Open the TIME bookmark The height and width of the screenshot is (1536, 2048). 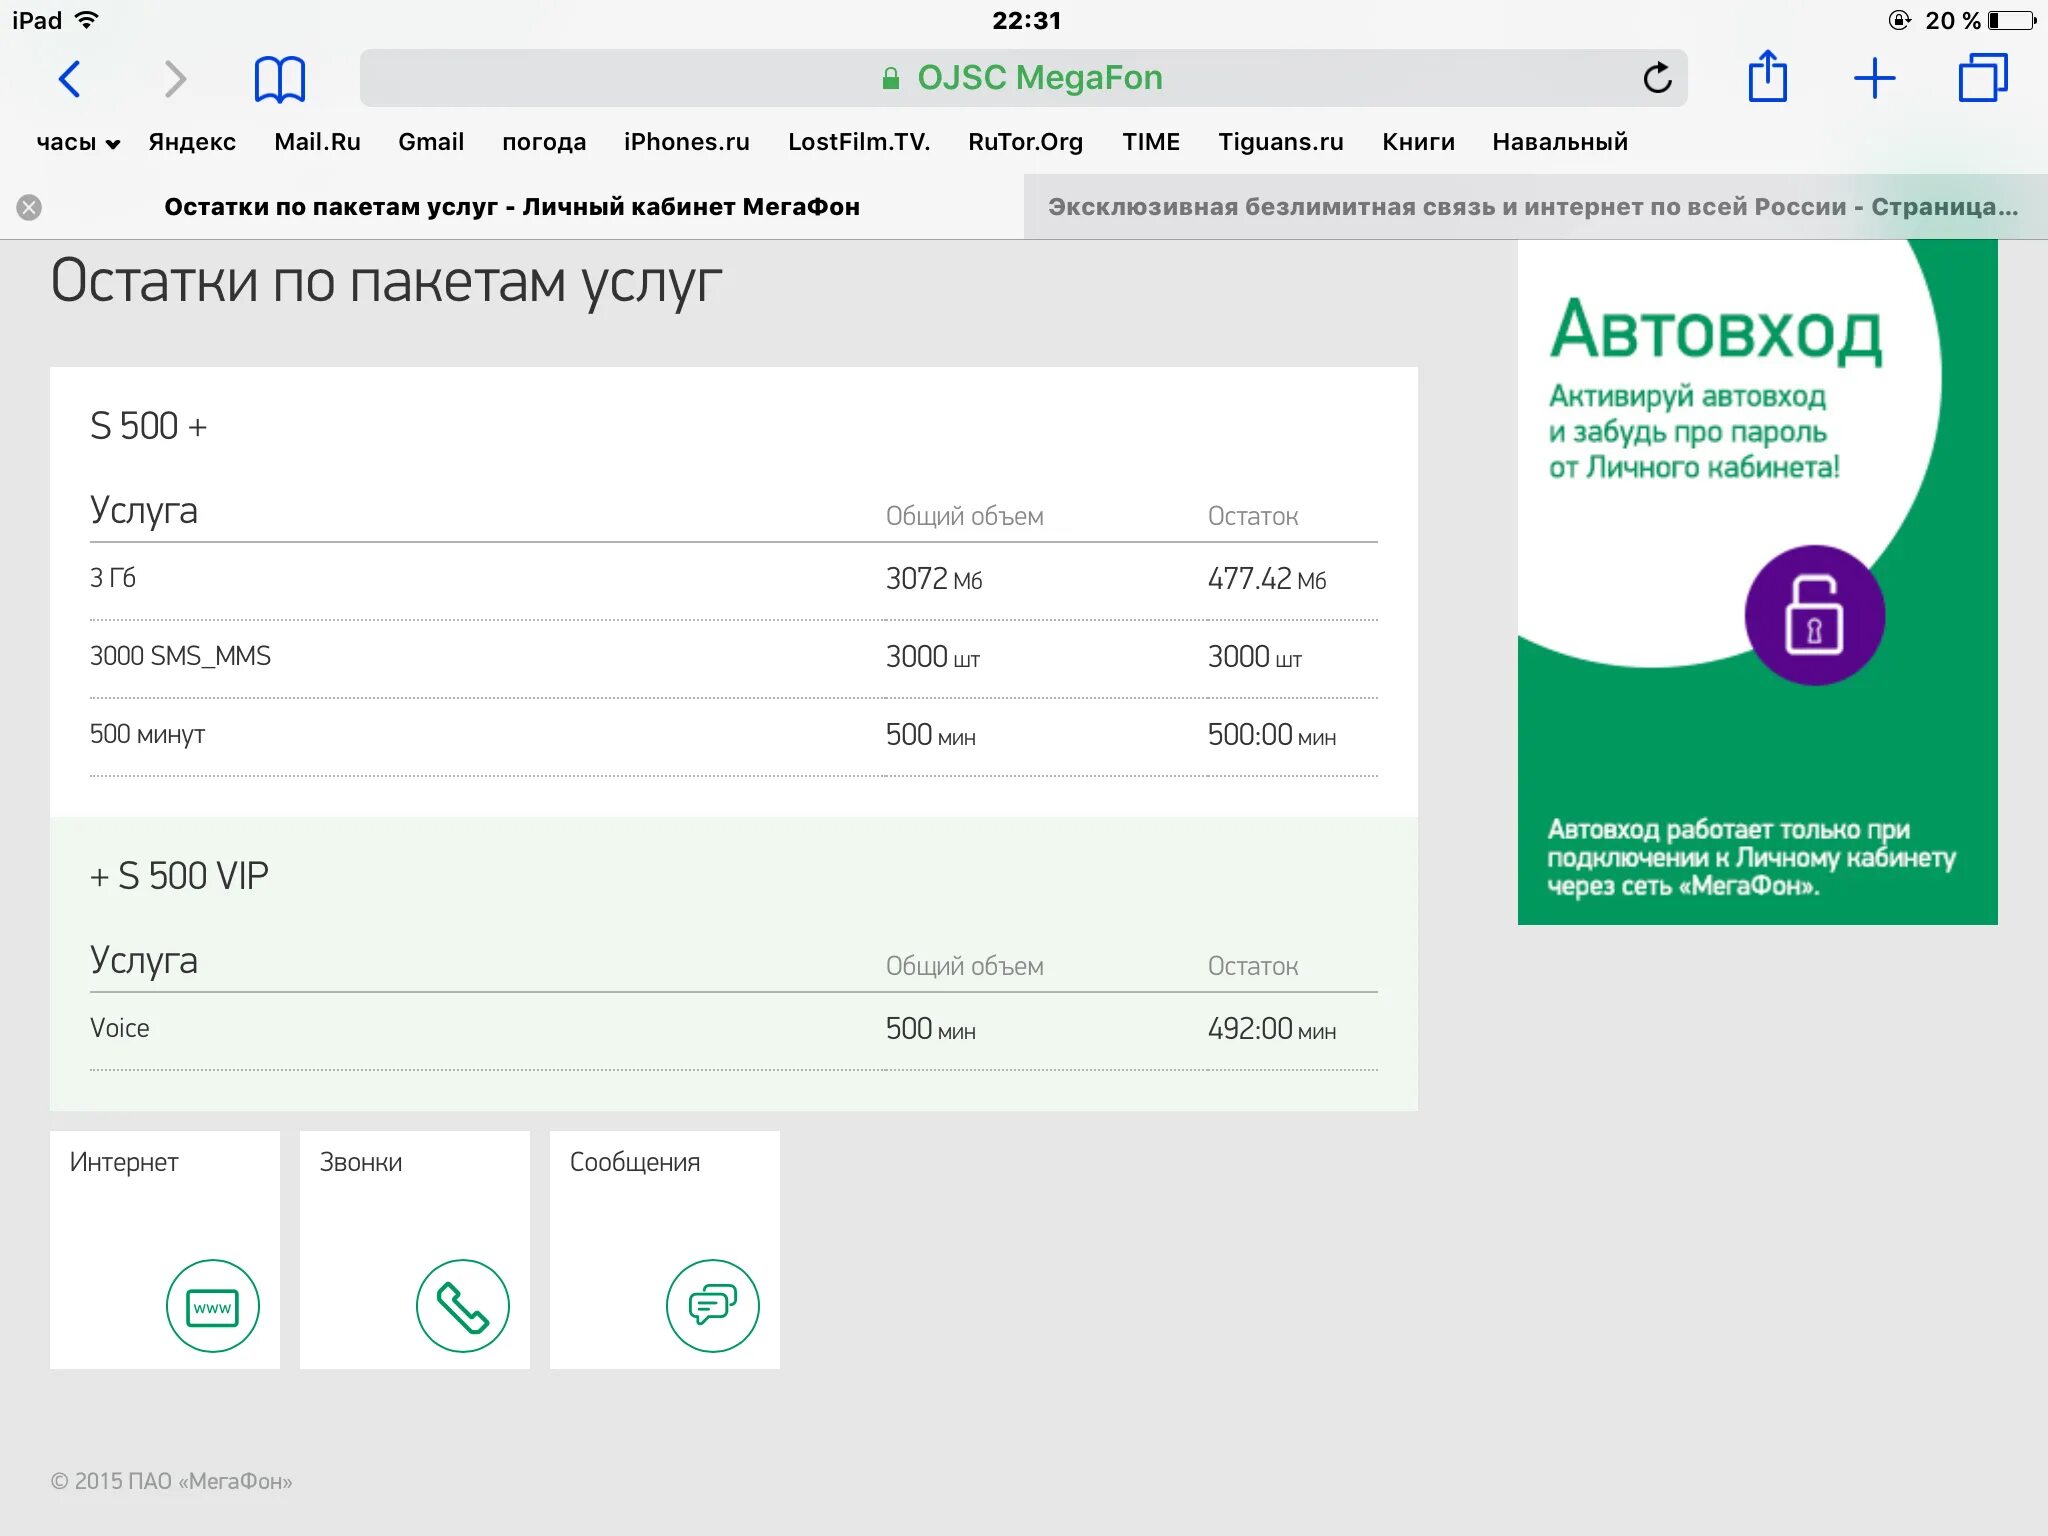1151,142
